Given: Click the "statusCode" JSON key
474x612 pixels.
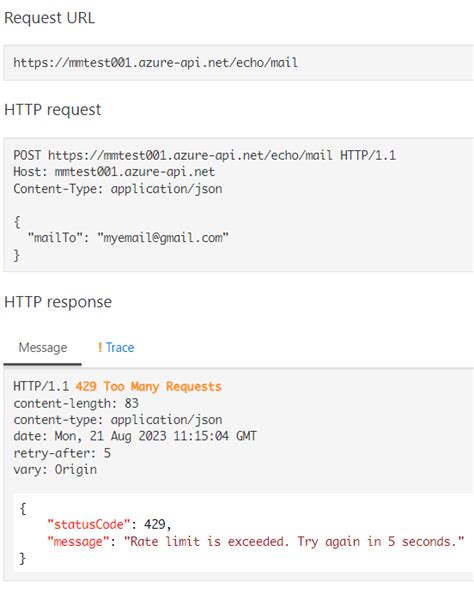Looking at the screenshot, I should (x=88, y=524).
